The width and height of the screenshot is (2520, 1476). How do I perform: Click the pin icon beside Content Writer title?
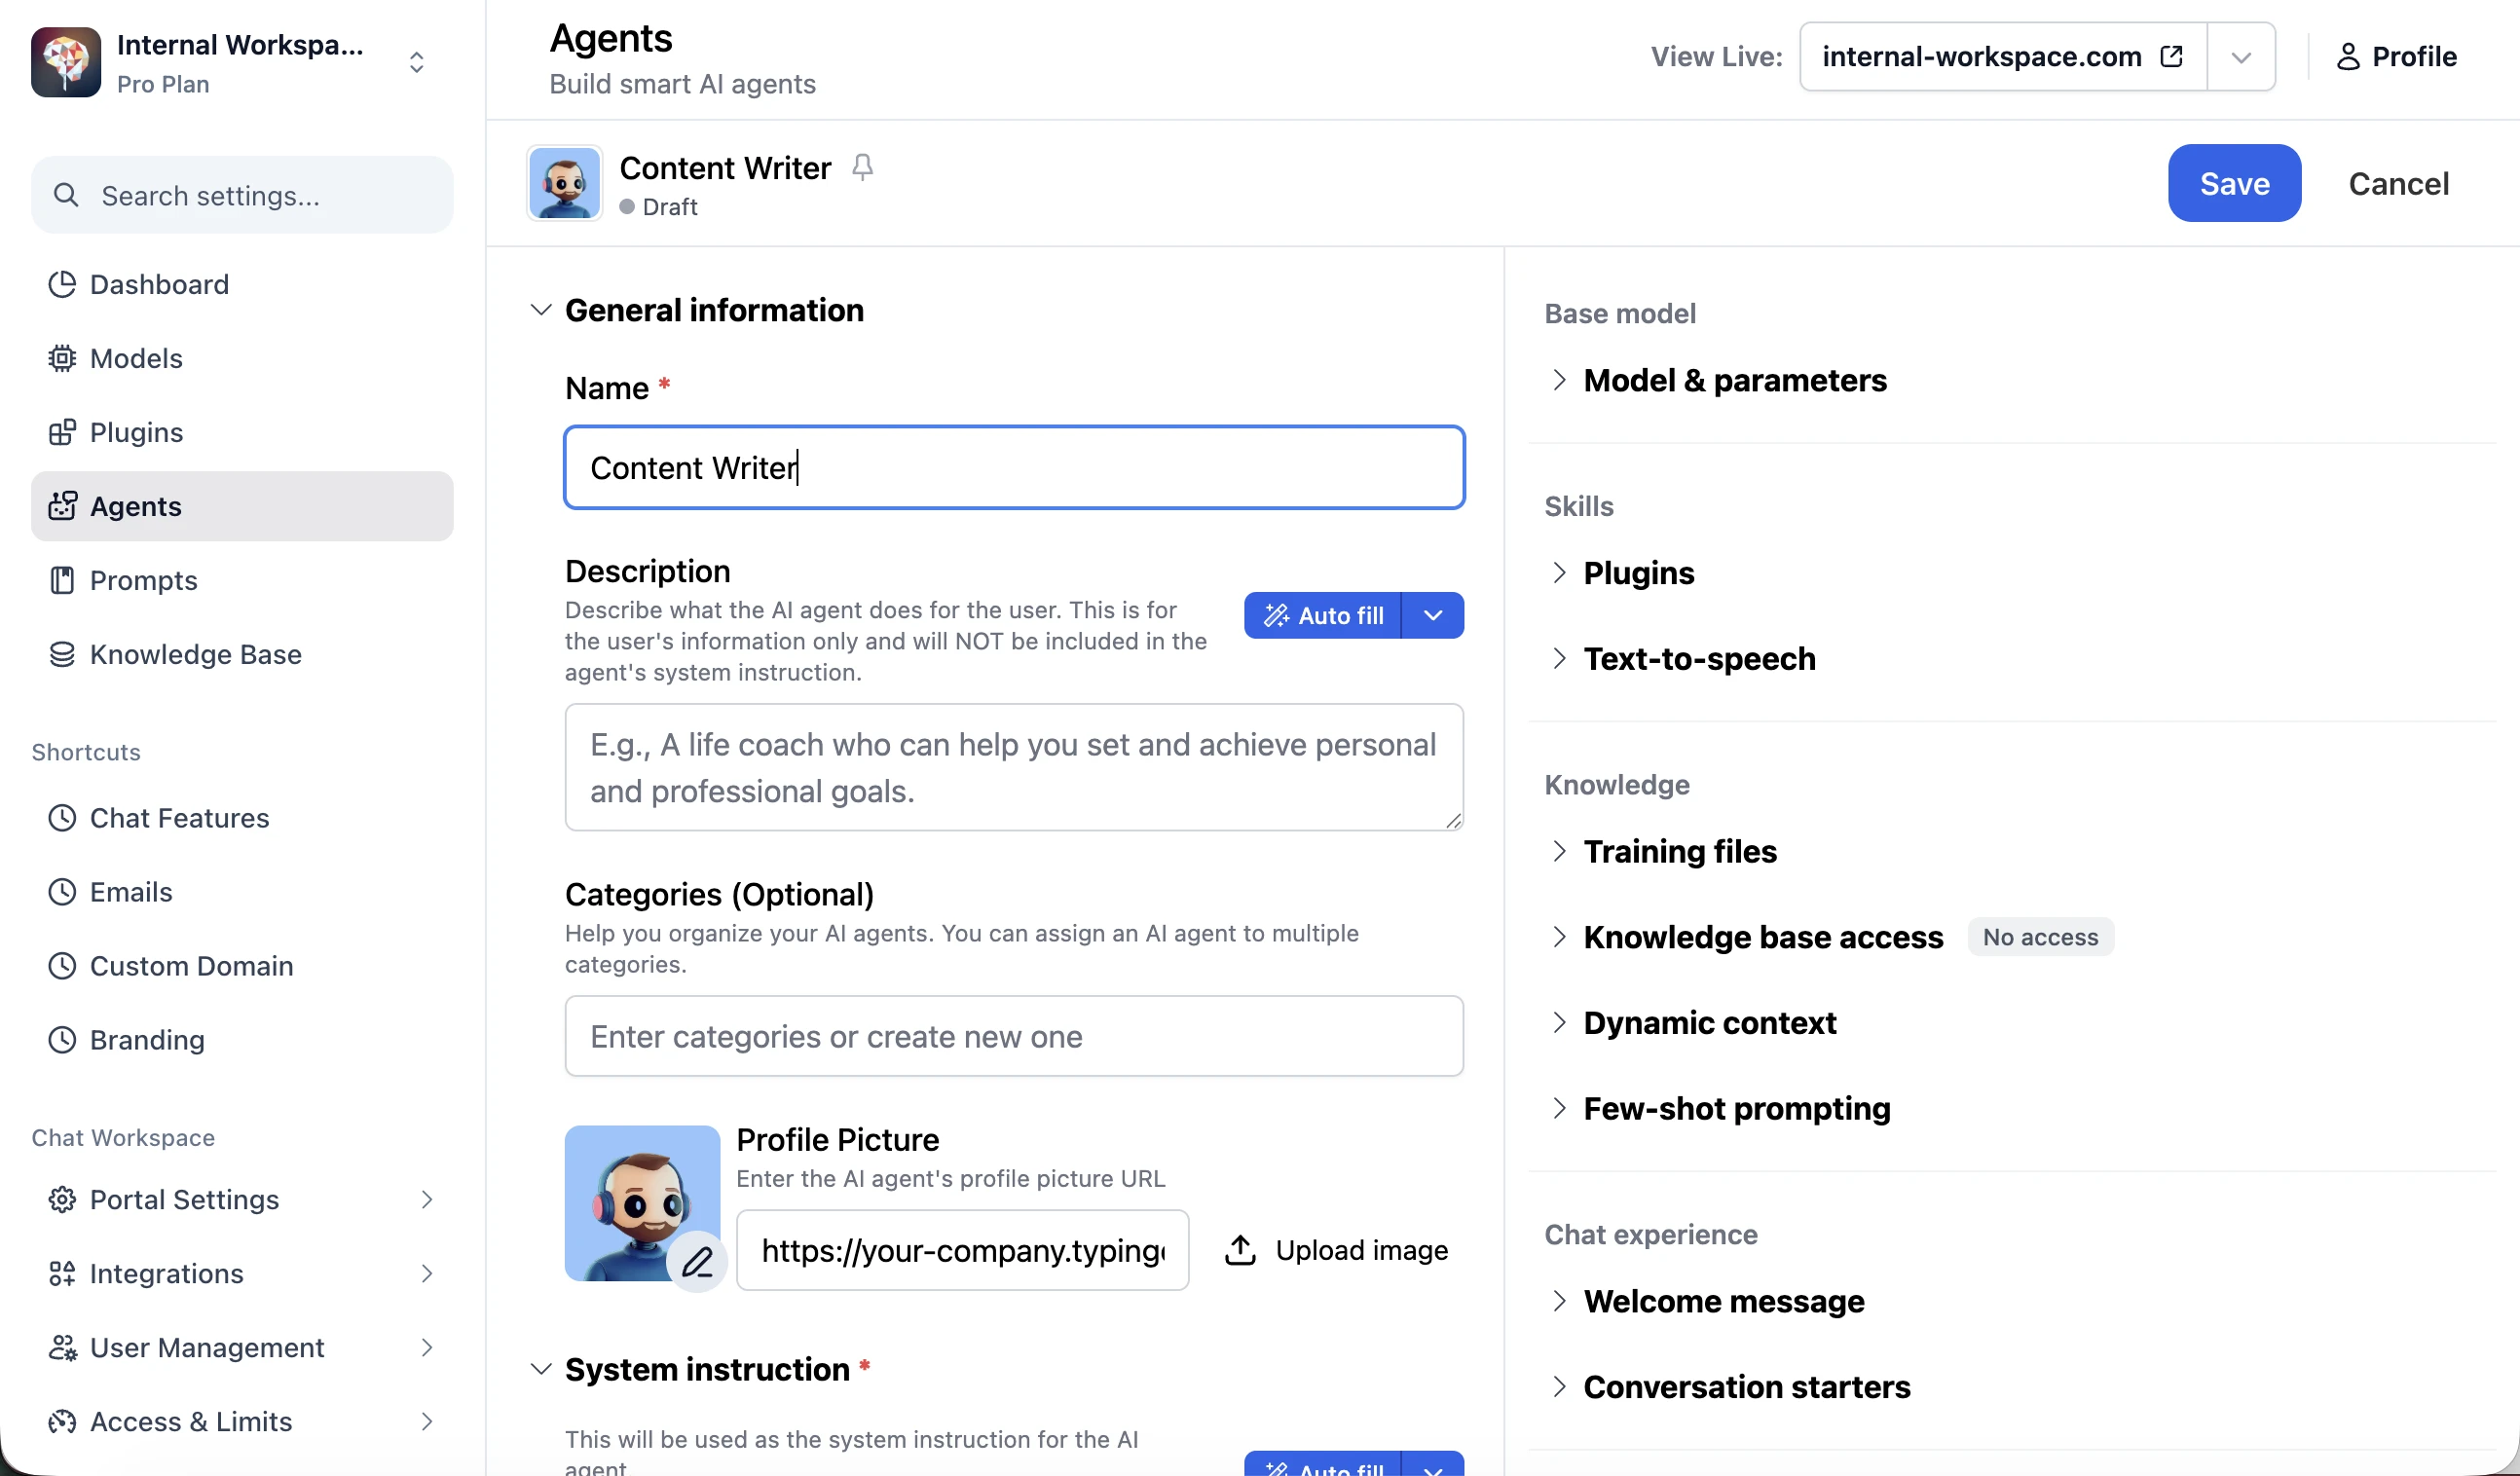point(862,167)
